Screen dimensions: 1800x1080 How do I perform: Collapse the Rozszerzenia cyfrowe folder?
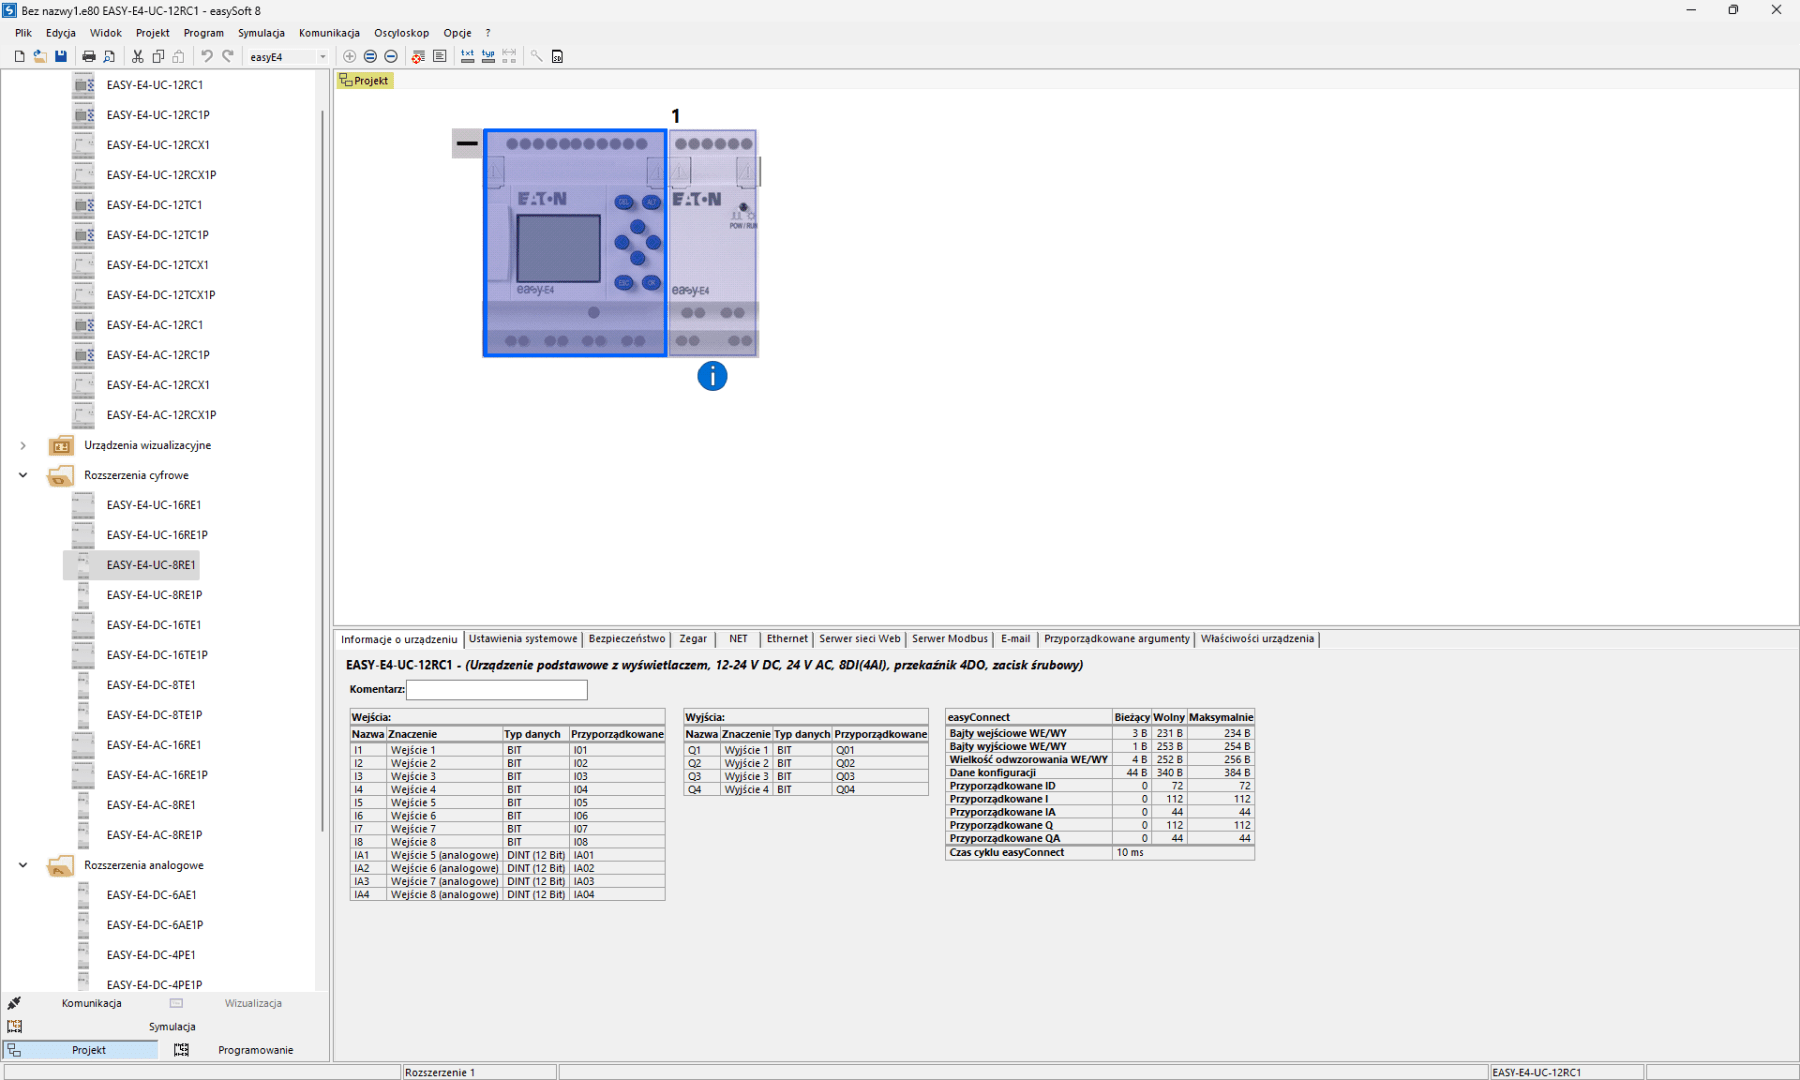pyautogui.click(x=23, y=476)
